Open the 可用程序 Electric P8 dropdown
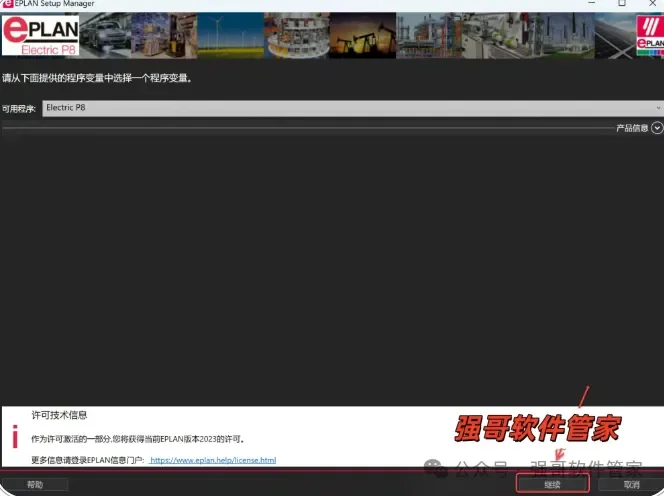Screen dimensions: 664x496 (x=353, y=108)
